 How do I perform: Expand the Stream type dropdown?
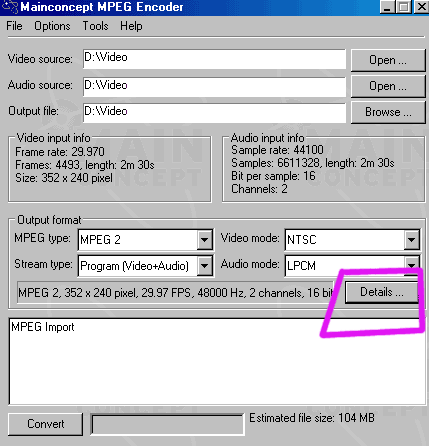[204, 266]
